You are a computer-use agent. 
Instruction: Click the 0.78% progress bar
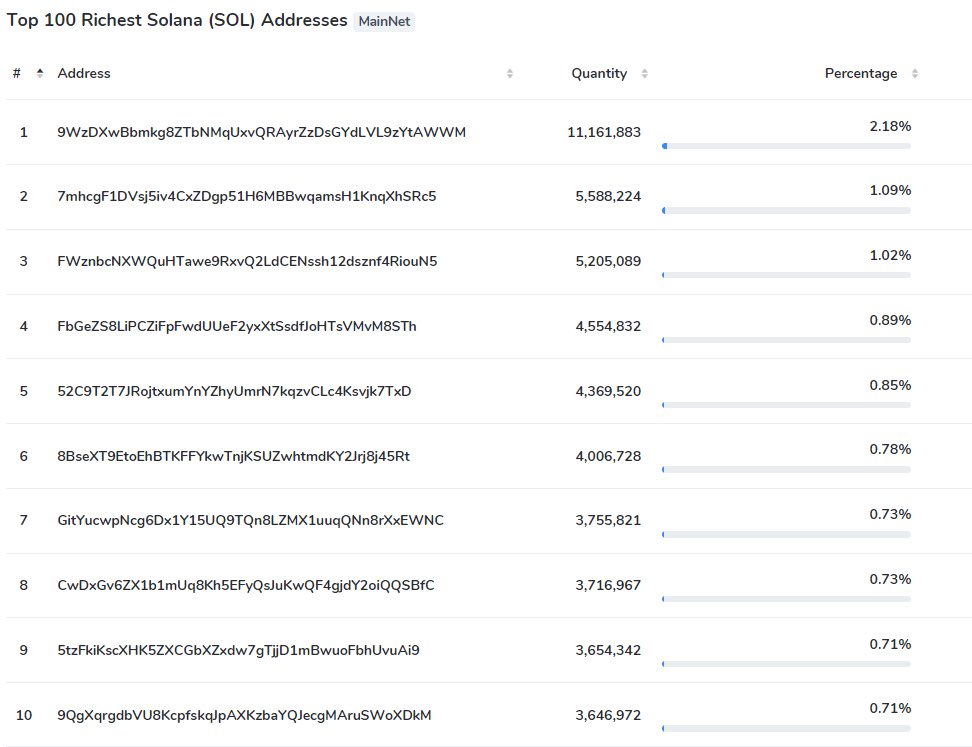coord(787,470)
